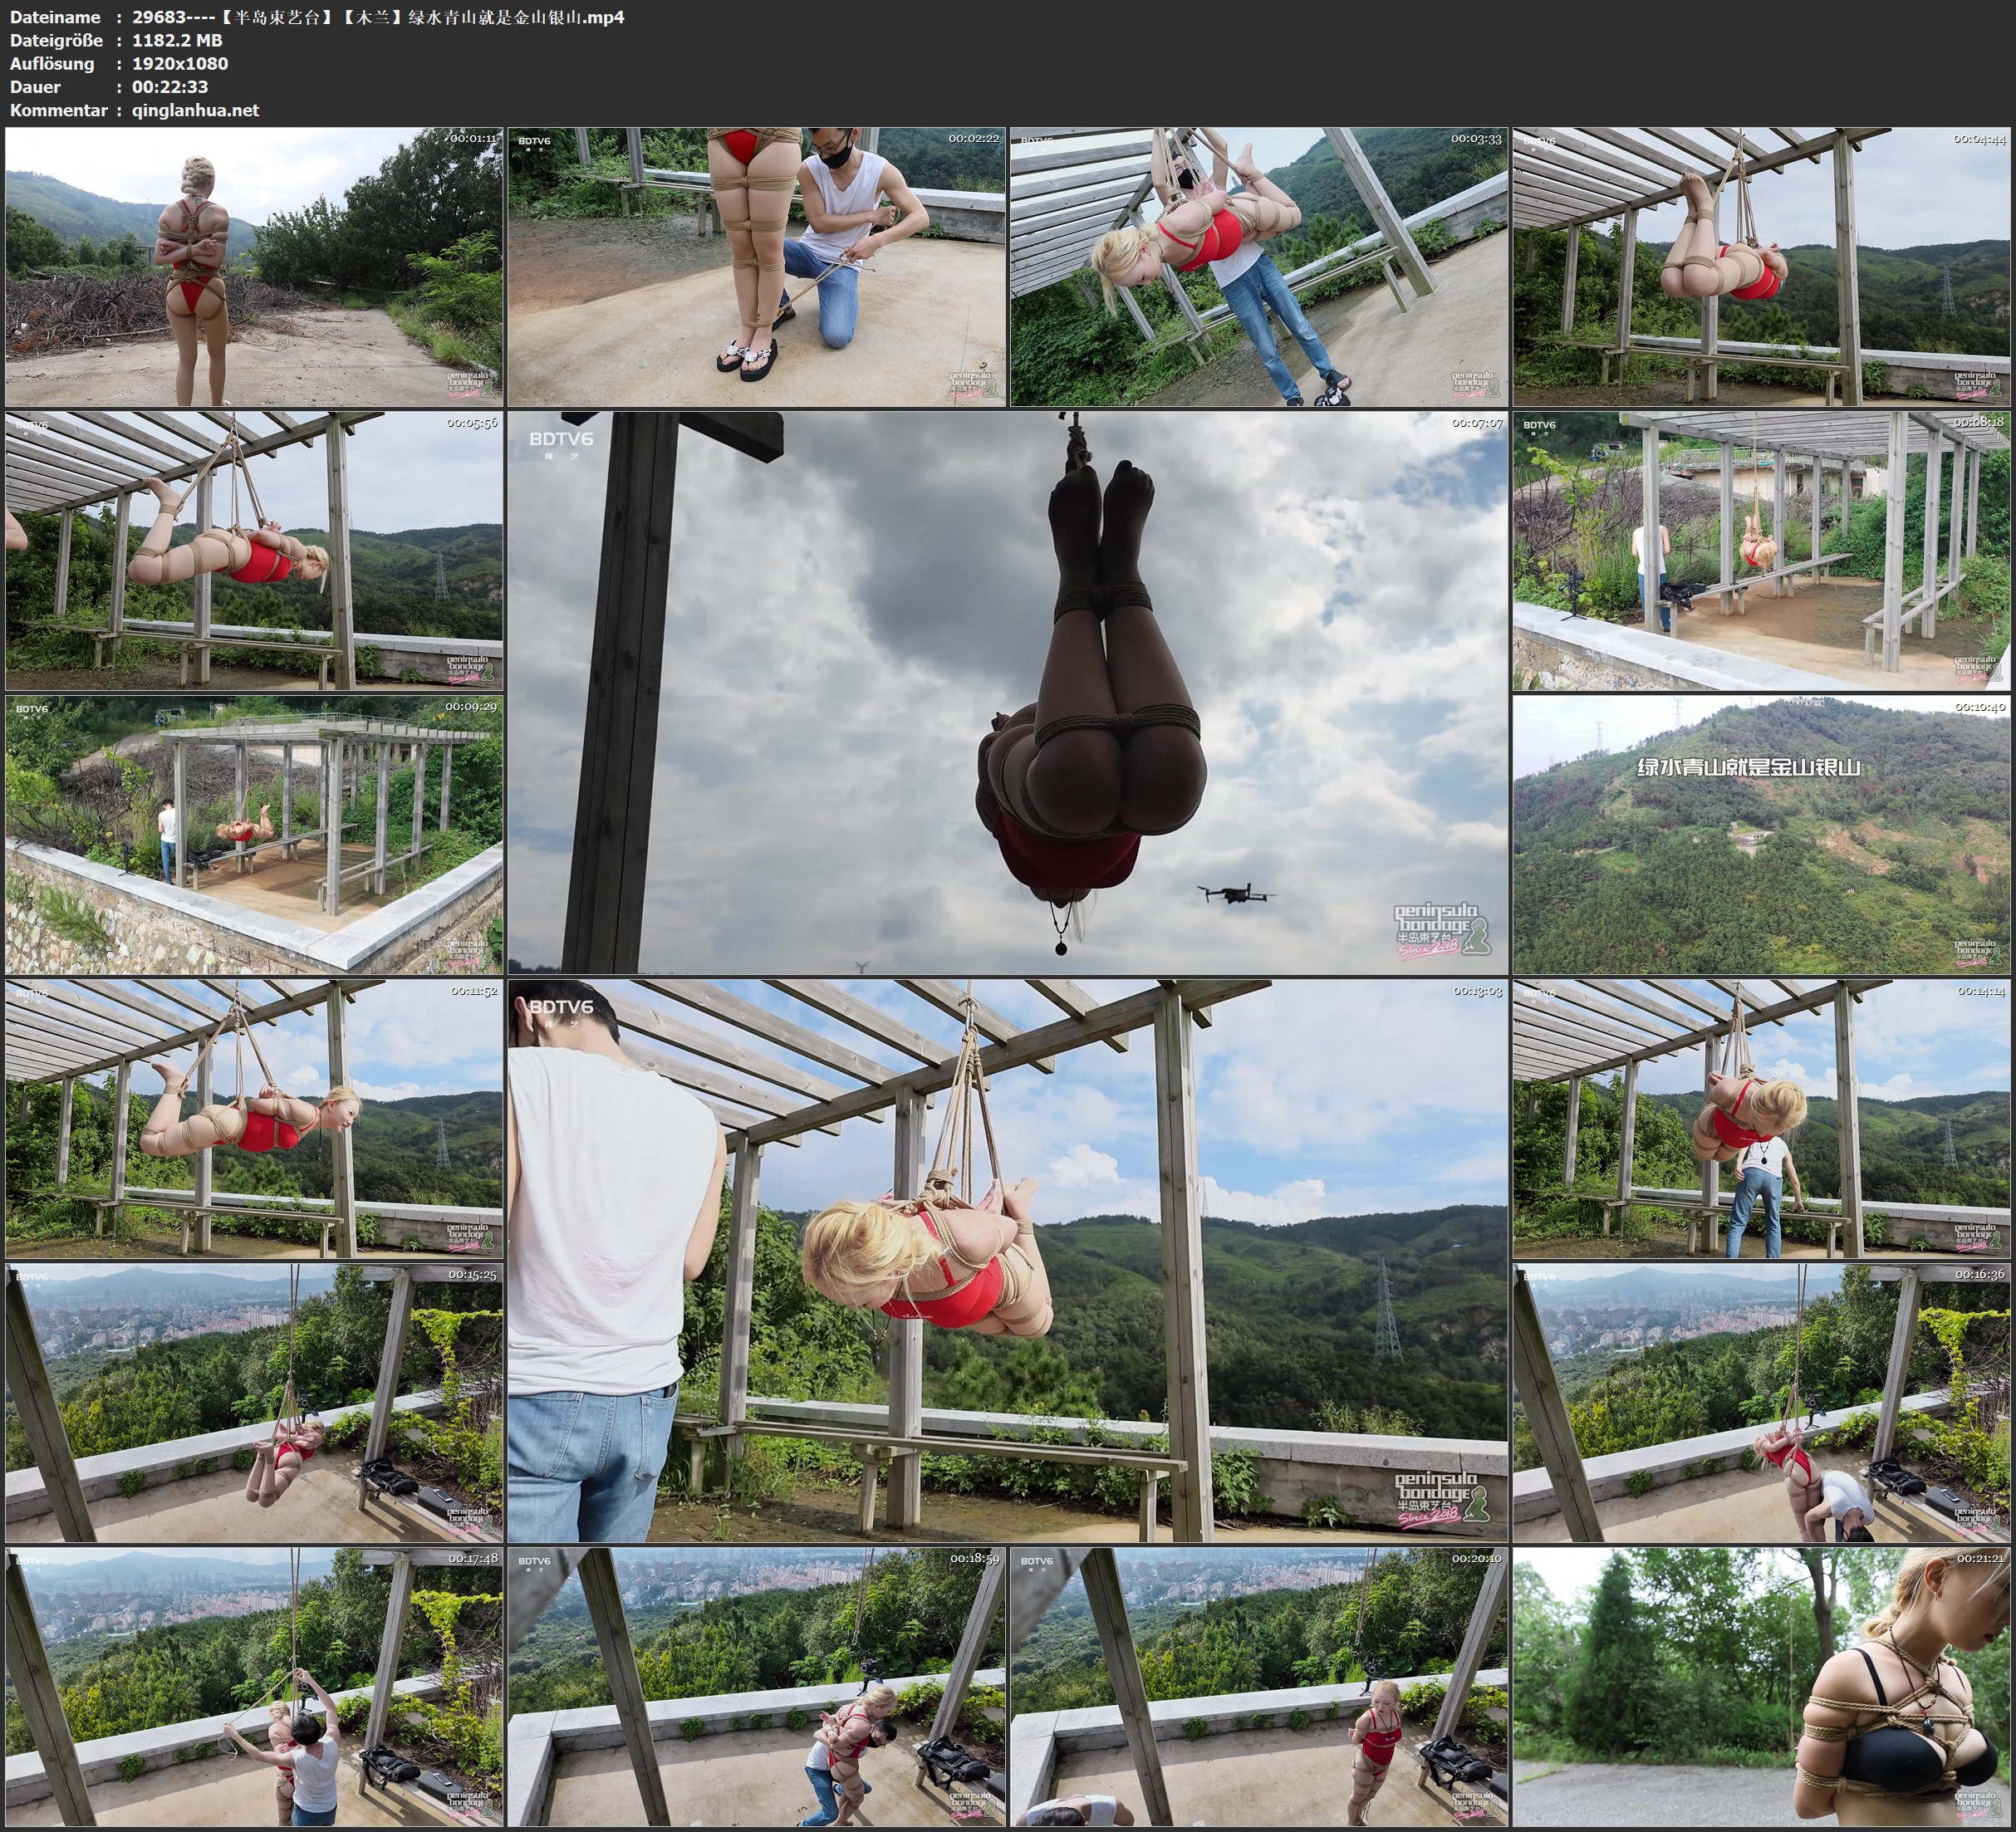Select the thumbnail at 00:03:33

click(1258, 266)
